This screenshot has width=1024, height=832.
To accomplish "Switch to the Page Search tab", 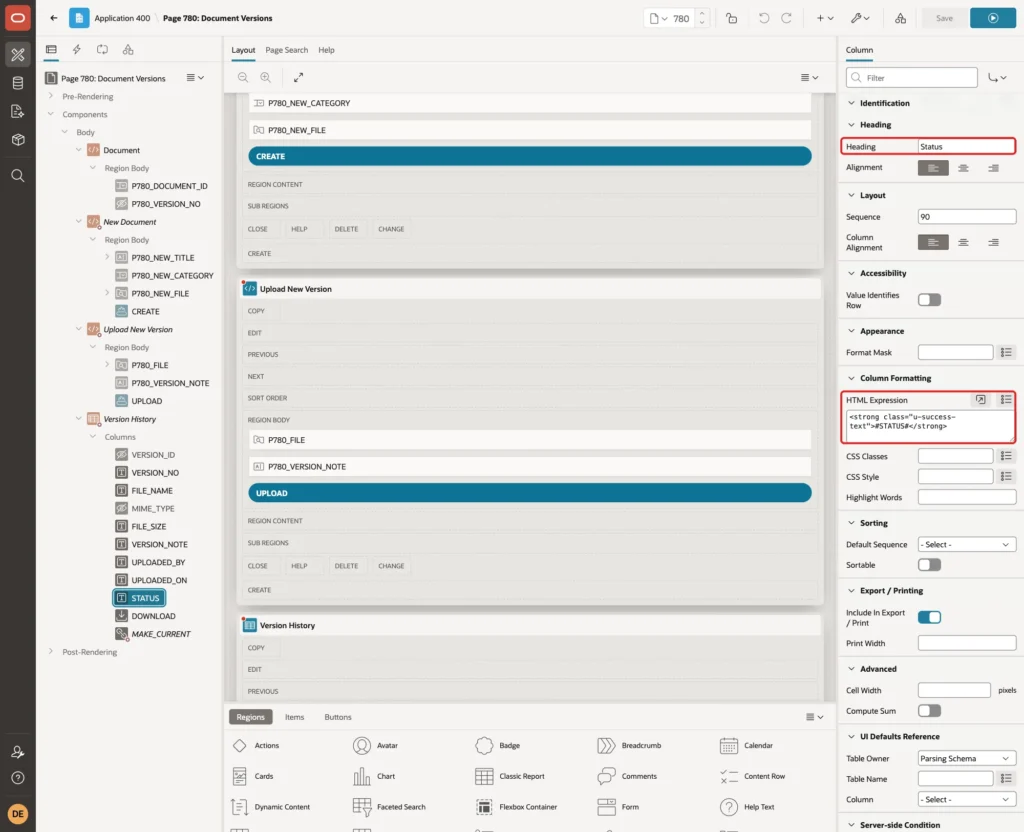I will pos(286,50).
